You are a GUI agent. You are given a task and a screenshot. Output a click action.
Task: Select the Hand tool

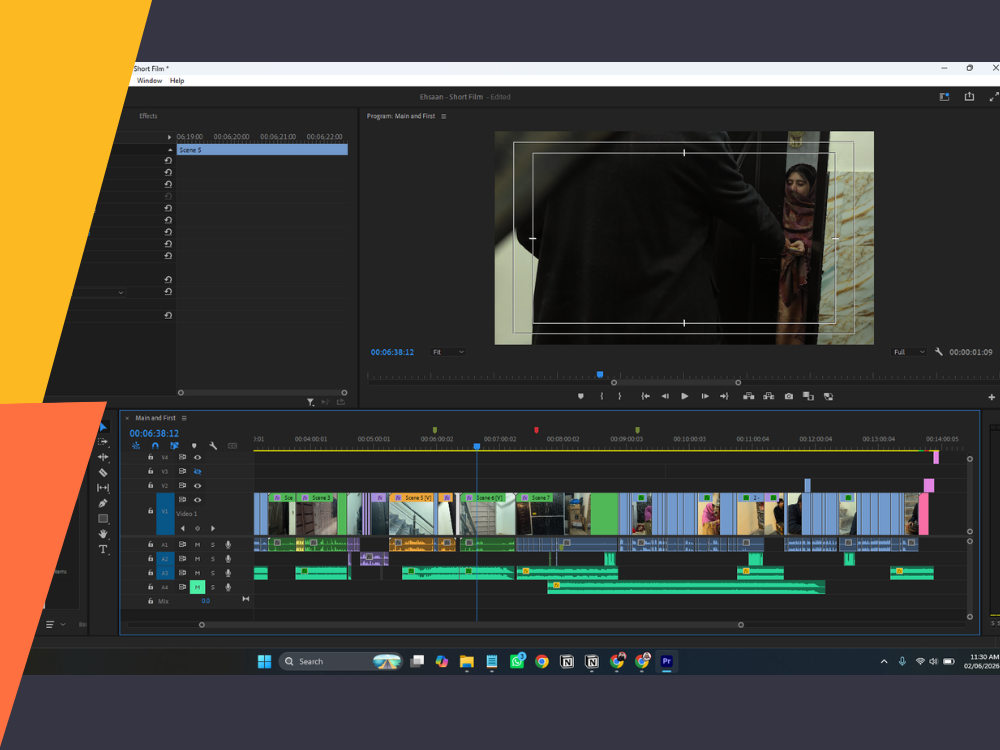click(x=103, y=534)
